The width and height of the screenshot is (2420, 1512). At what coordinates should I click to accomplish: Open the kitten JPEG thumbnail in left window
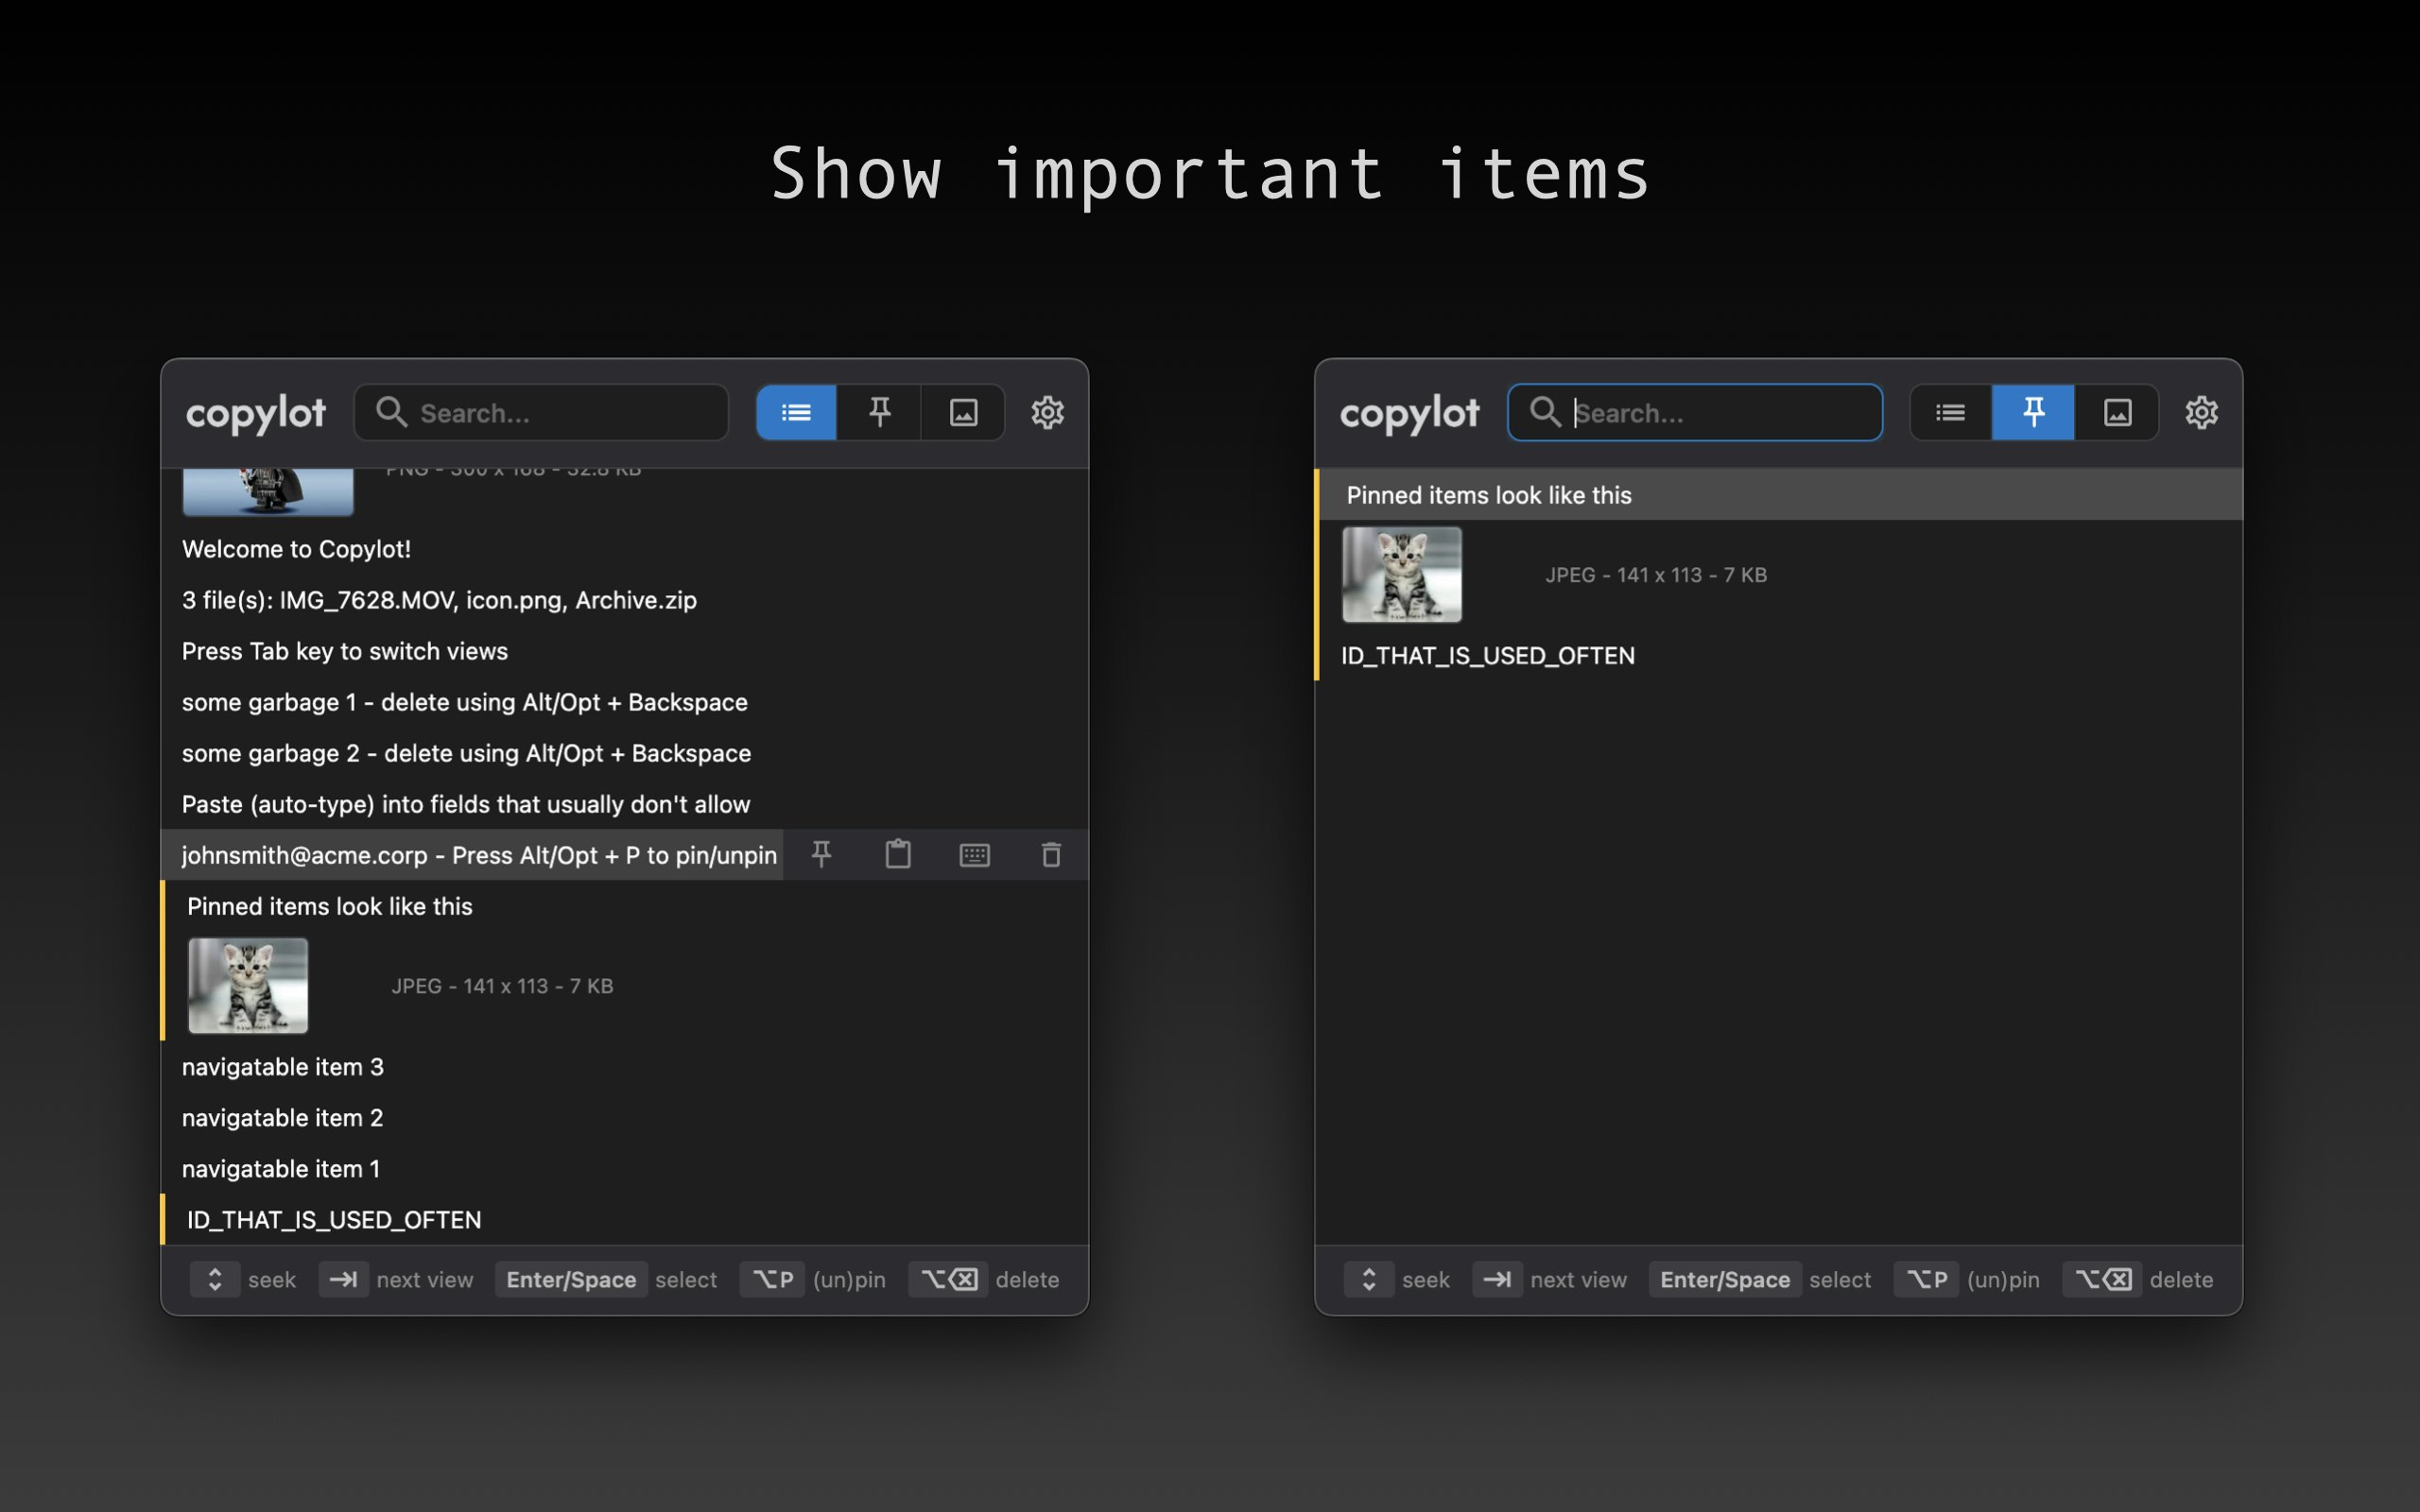(x=248, y=985)
